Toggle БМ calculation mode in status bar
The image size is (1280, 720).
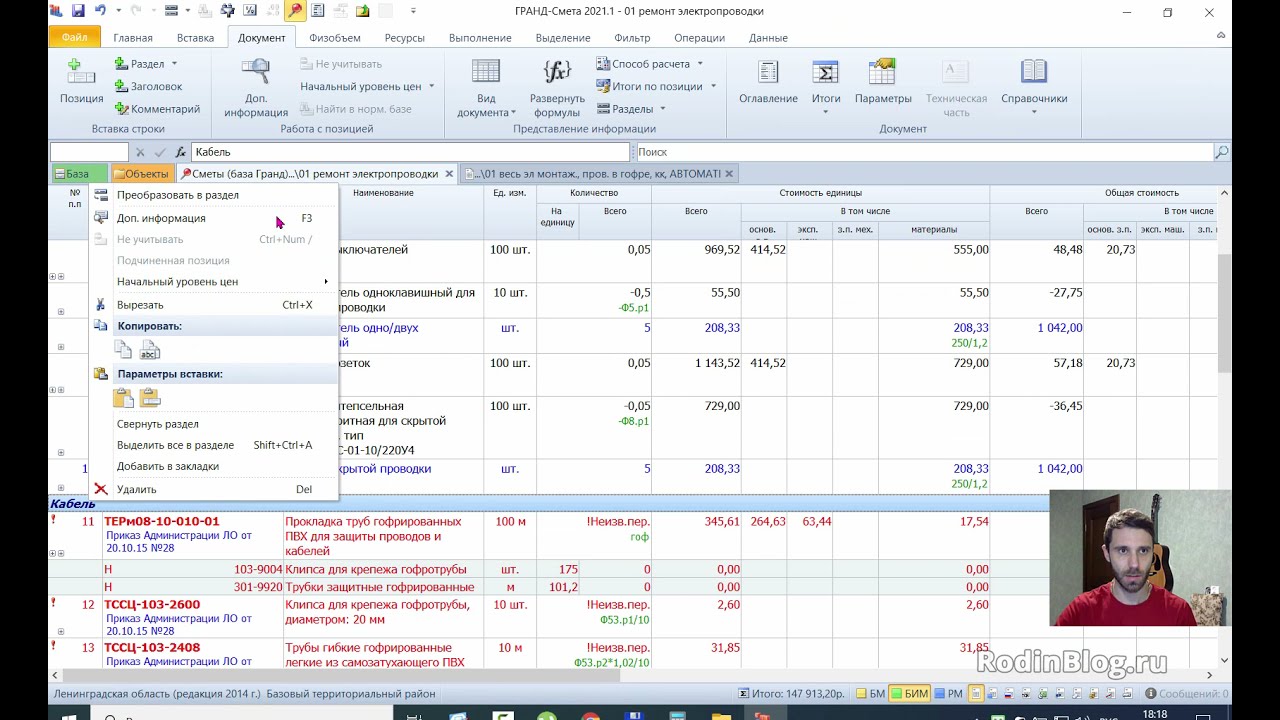coord(870,693)
